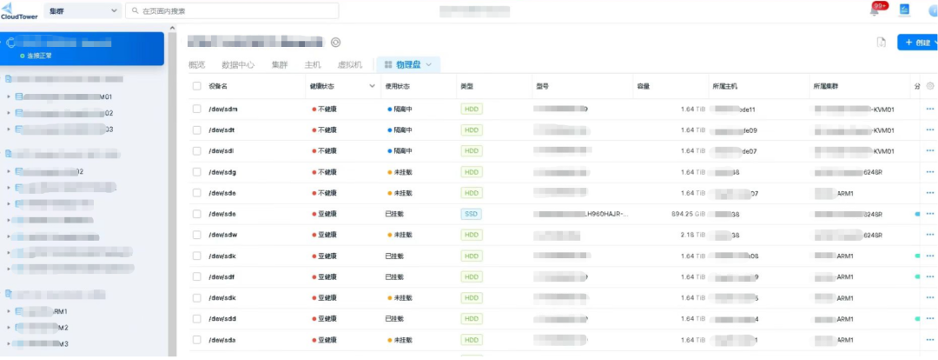Viewport: 938px width, 360px height.
Task: Open the notifications bell icon
Action: tap(874, 11)
